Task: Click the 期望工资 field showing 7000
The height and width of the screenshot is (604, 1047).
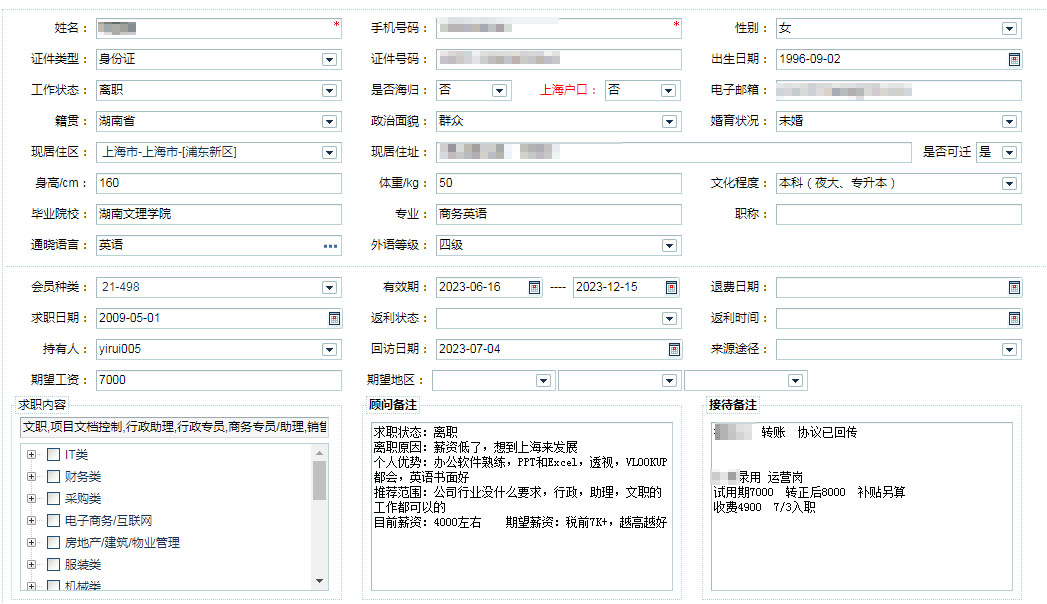Action: click(219, 380)
